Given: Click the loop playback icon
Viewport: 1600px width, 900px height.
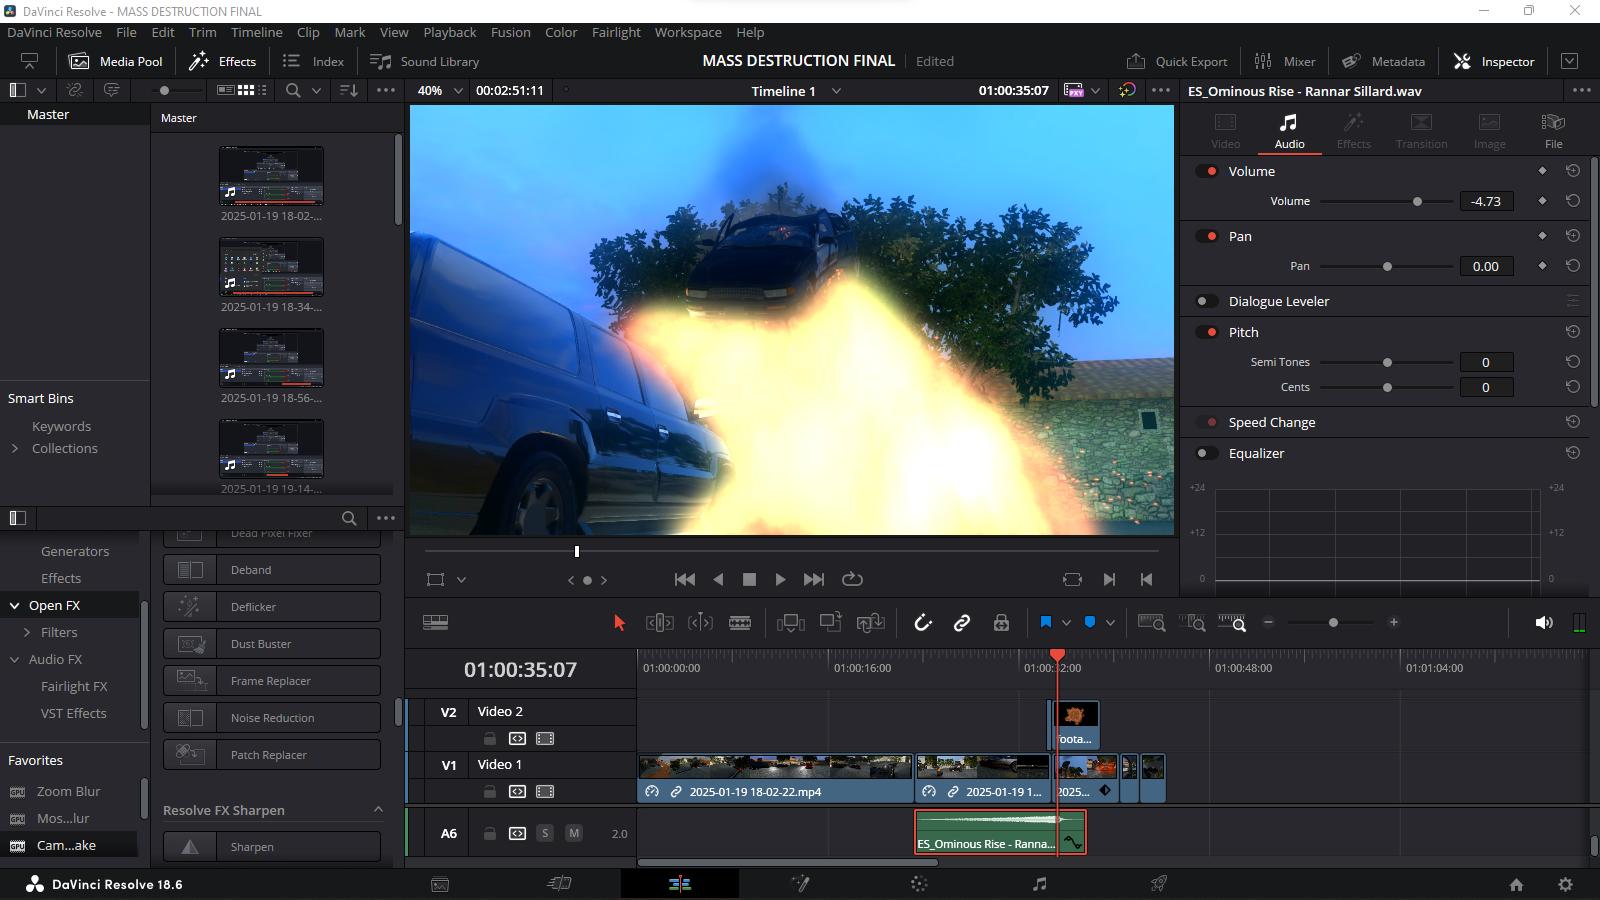Looking at the screenshot, I should click(x=852, y=580).
